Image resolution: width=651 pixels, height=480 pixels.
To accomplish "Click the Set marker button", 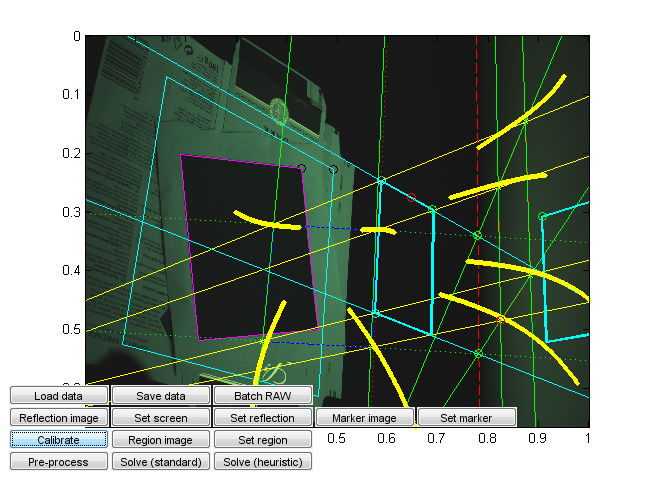I will pyautogui.click(x=467, y=418).
